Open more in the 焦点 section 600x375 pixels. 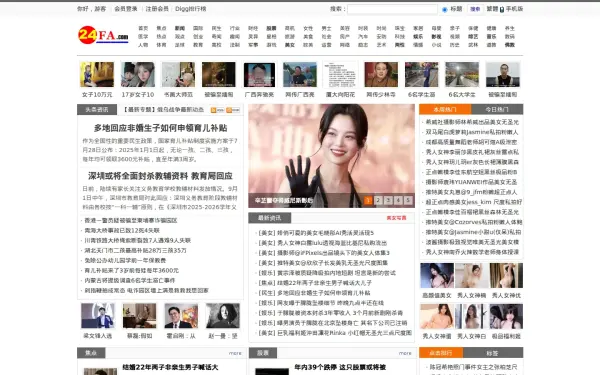tap(235, 353)
